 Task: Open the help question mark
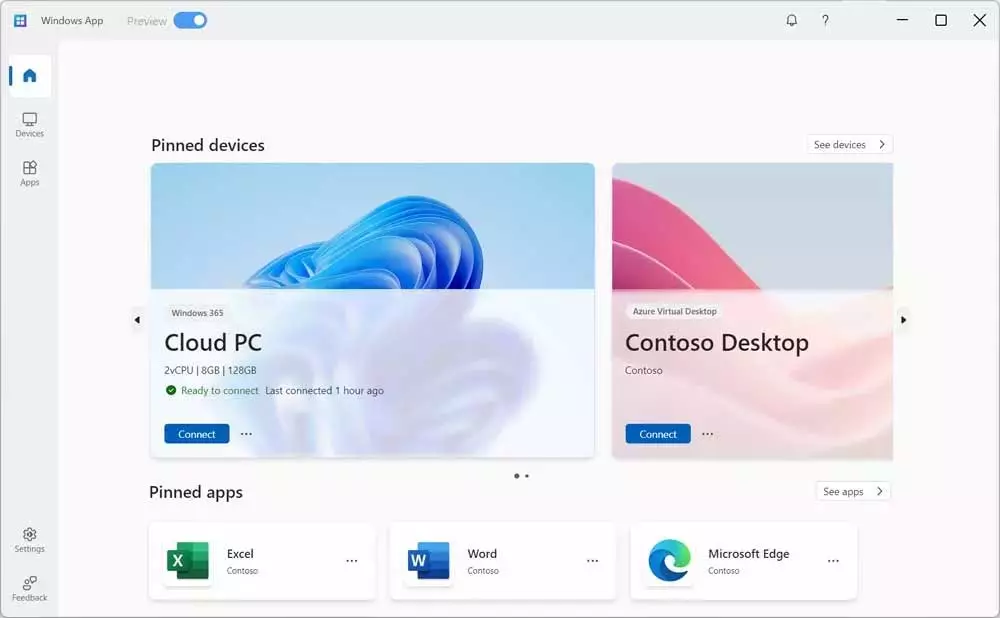pos(825,20)
